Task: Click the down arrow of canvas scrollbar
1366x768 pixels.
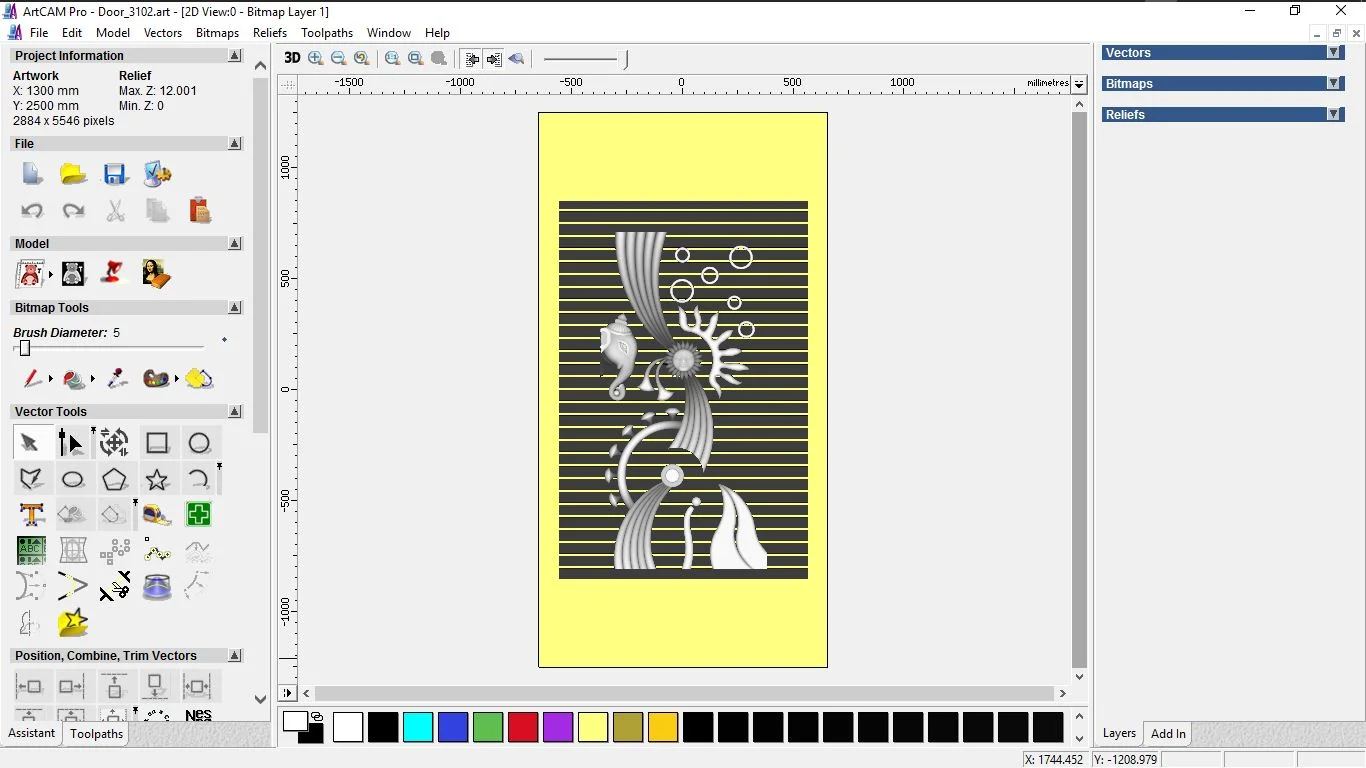Action: pos(1079,677)
